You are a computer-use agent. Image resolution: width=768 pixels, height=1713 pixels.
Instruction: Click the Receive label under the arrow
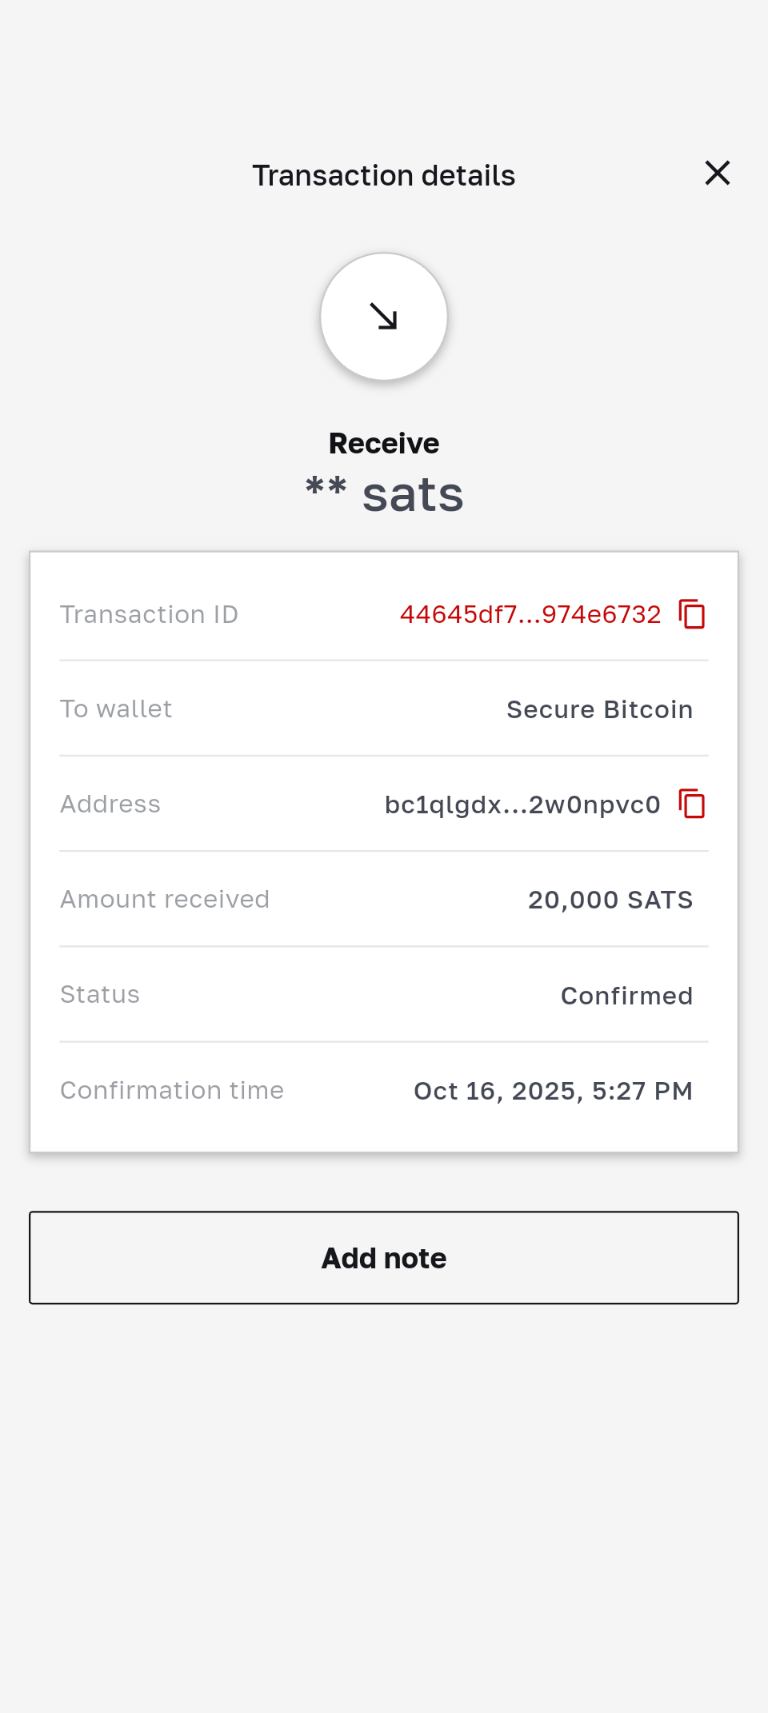click(384, 443)
